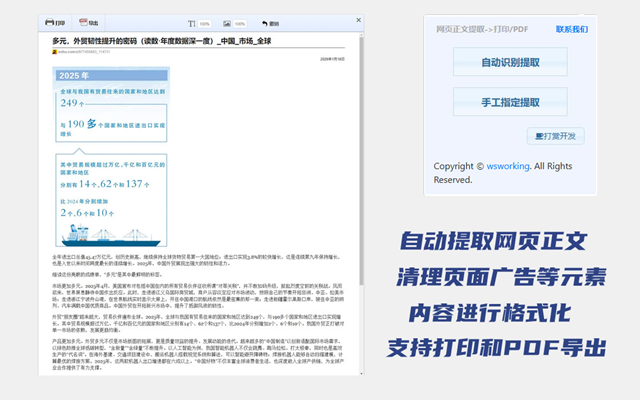
Task: Click the article date text at top right
Action: [333, 59]
